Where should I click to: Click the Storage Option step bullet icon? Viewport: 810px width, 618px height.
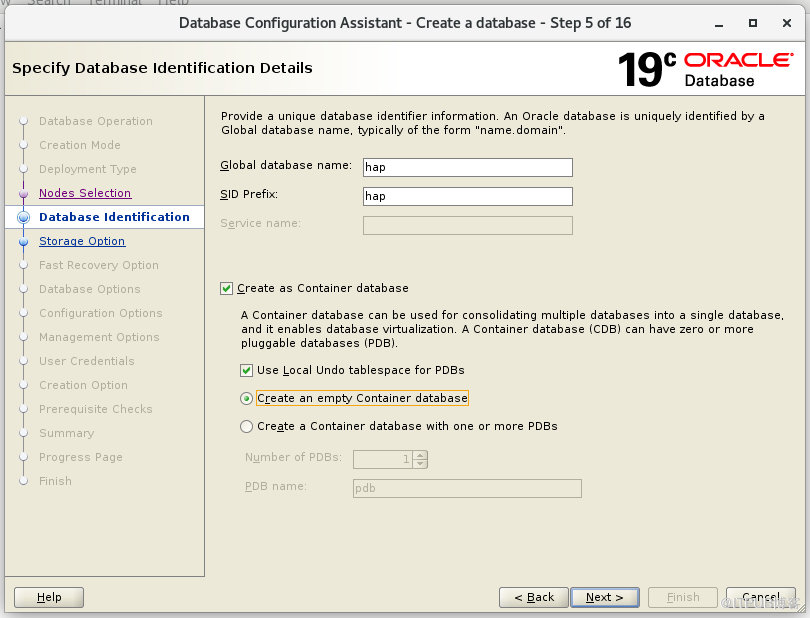click(23, 241)
